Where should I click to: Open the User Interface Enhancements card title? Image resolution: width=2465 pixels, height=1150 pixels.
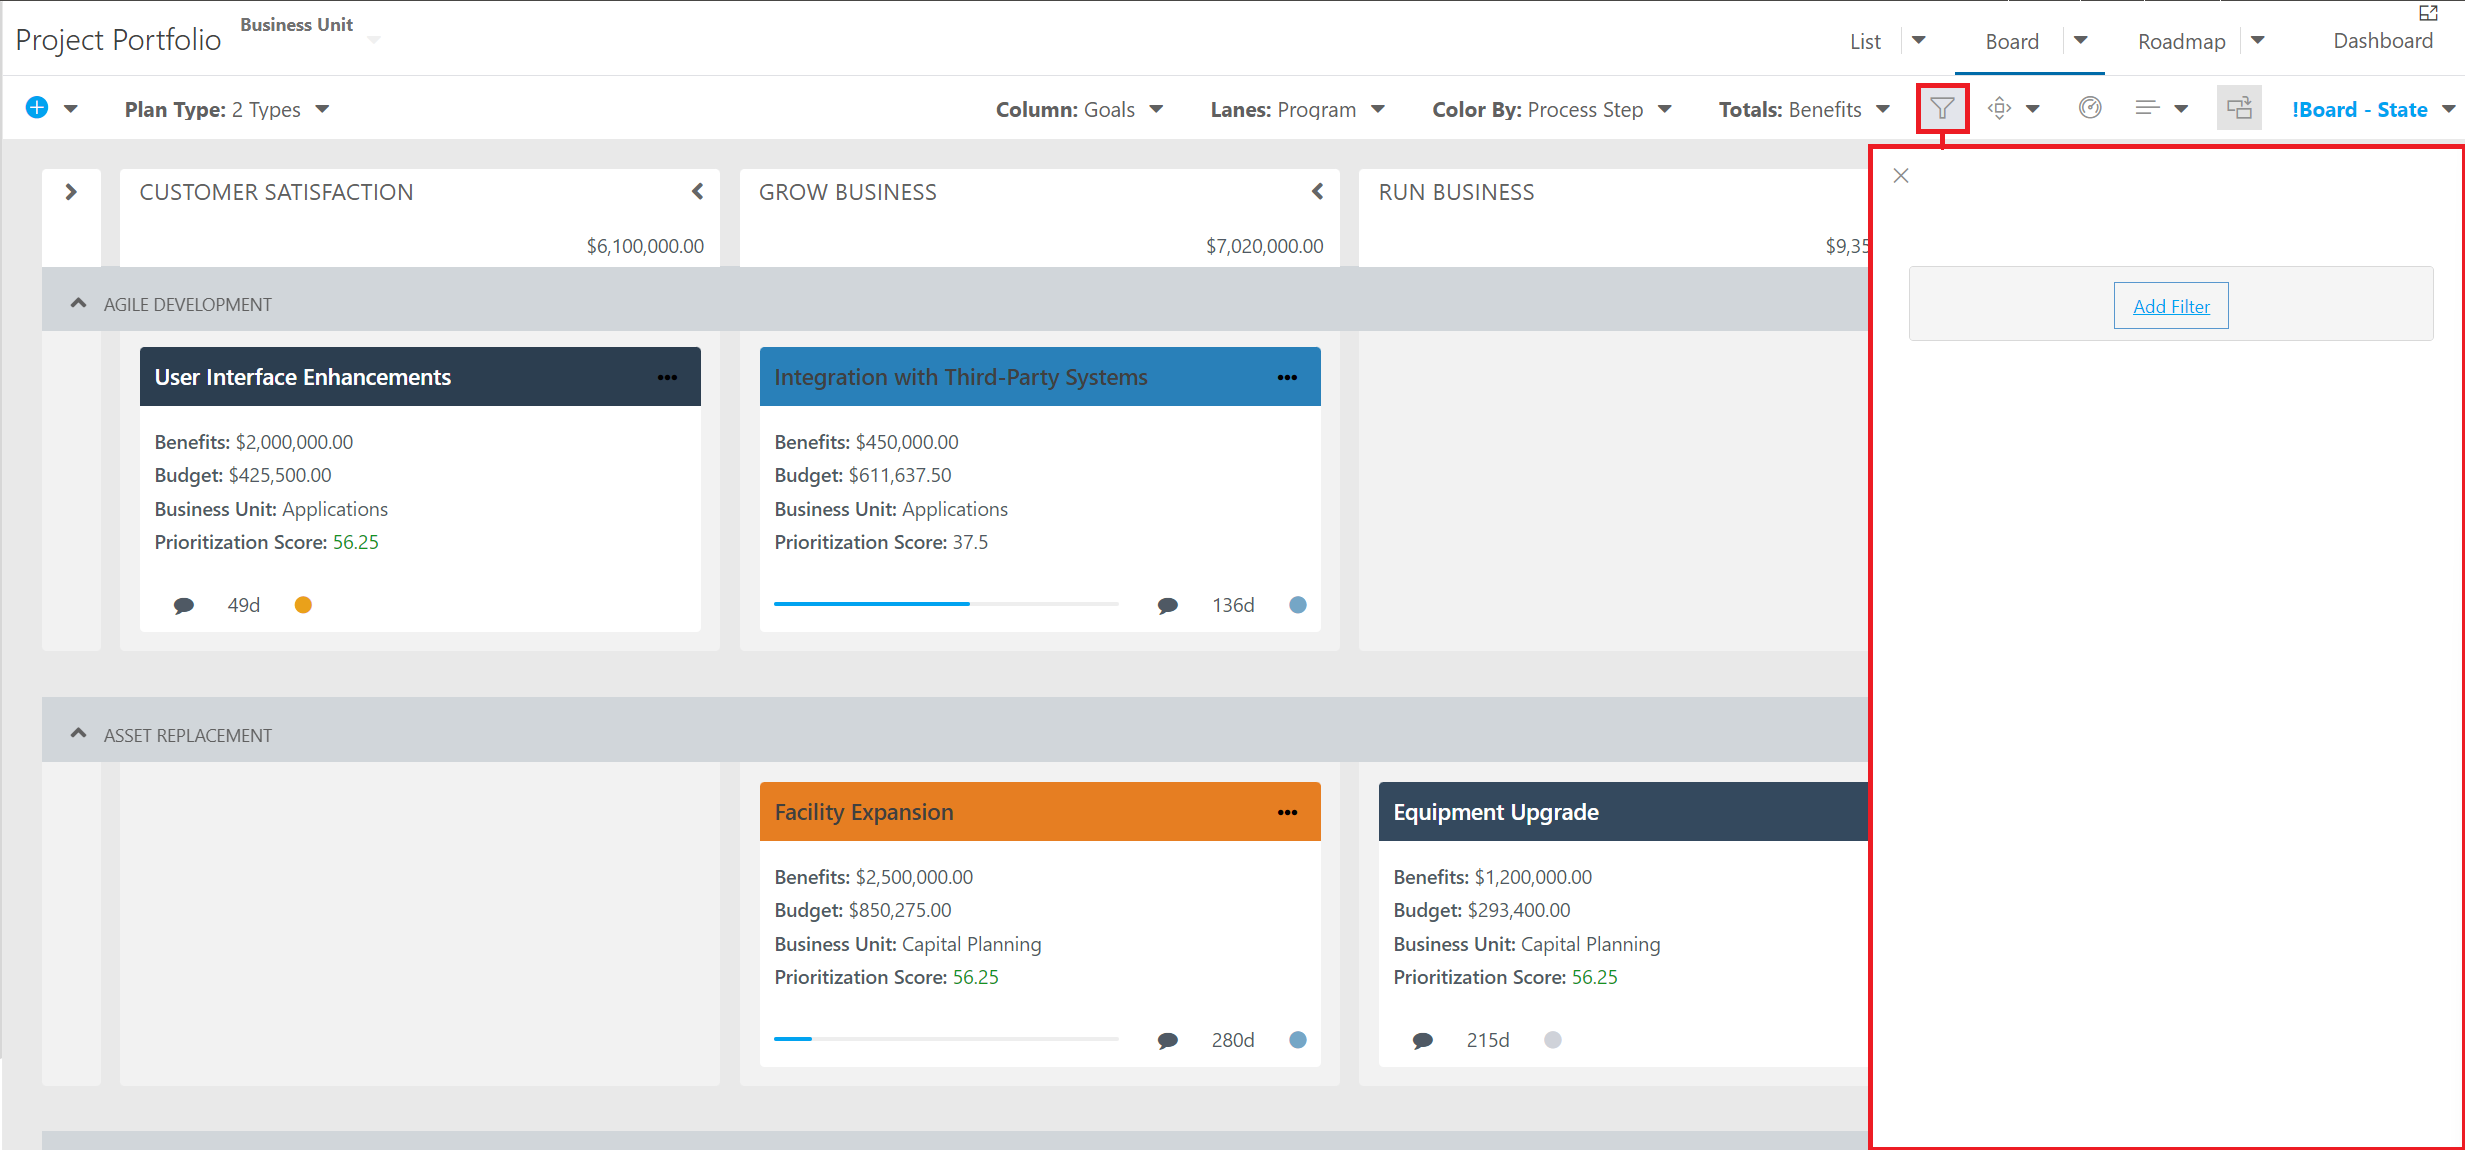click(x=303, y=377)
